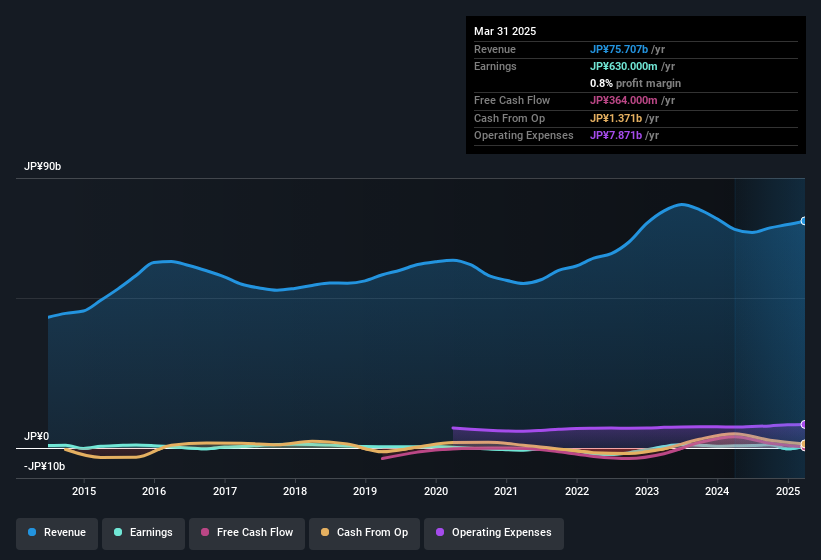The image size is (821, 560).
Task: Click the 2019 x-axis label
Action: 365,491
